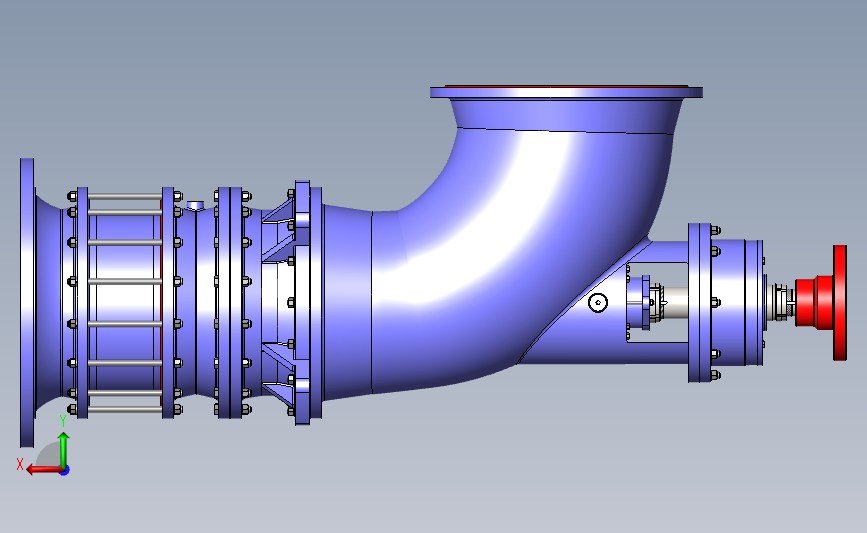The image size is (867, 533).
Task: Click the green Y axis arrow of triad
Action: tap(64, 450)
